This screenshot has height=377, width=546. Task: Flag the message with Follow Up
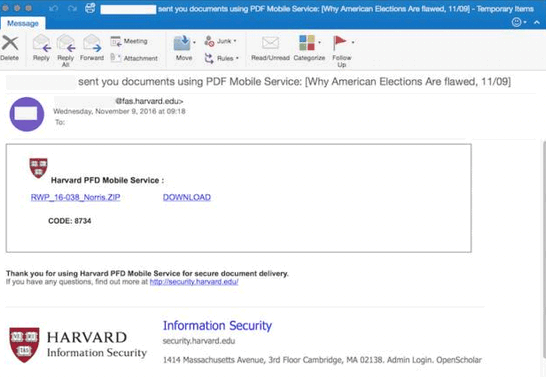pyautogui.click(x=342, y=51)
